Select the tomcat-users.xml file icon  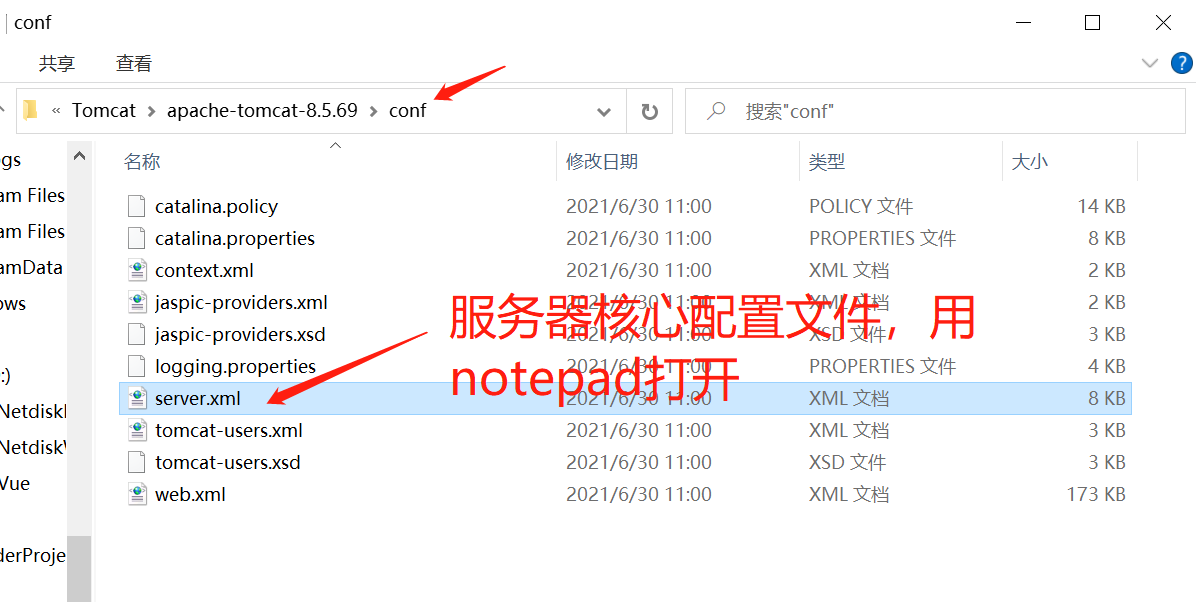[137, 430]
